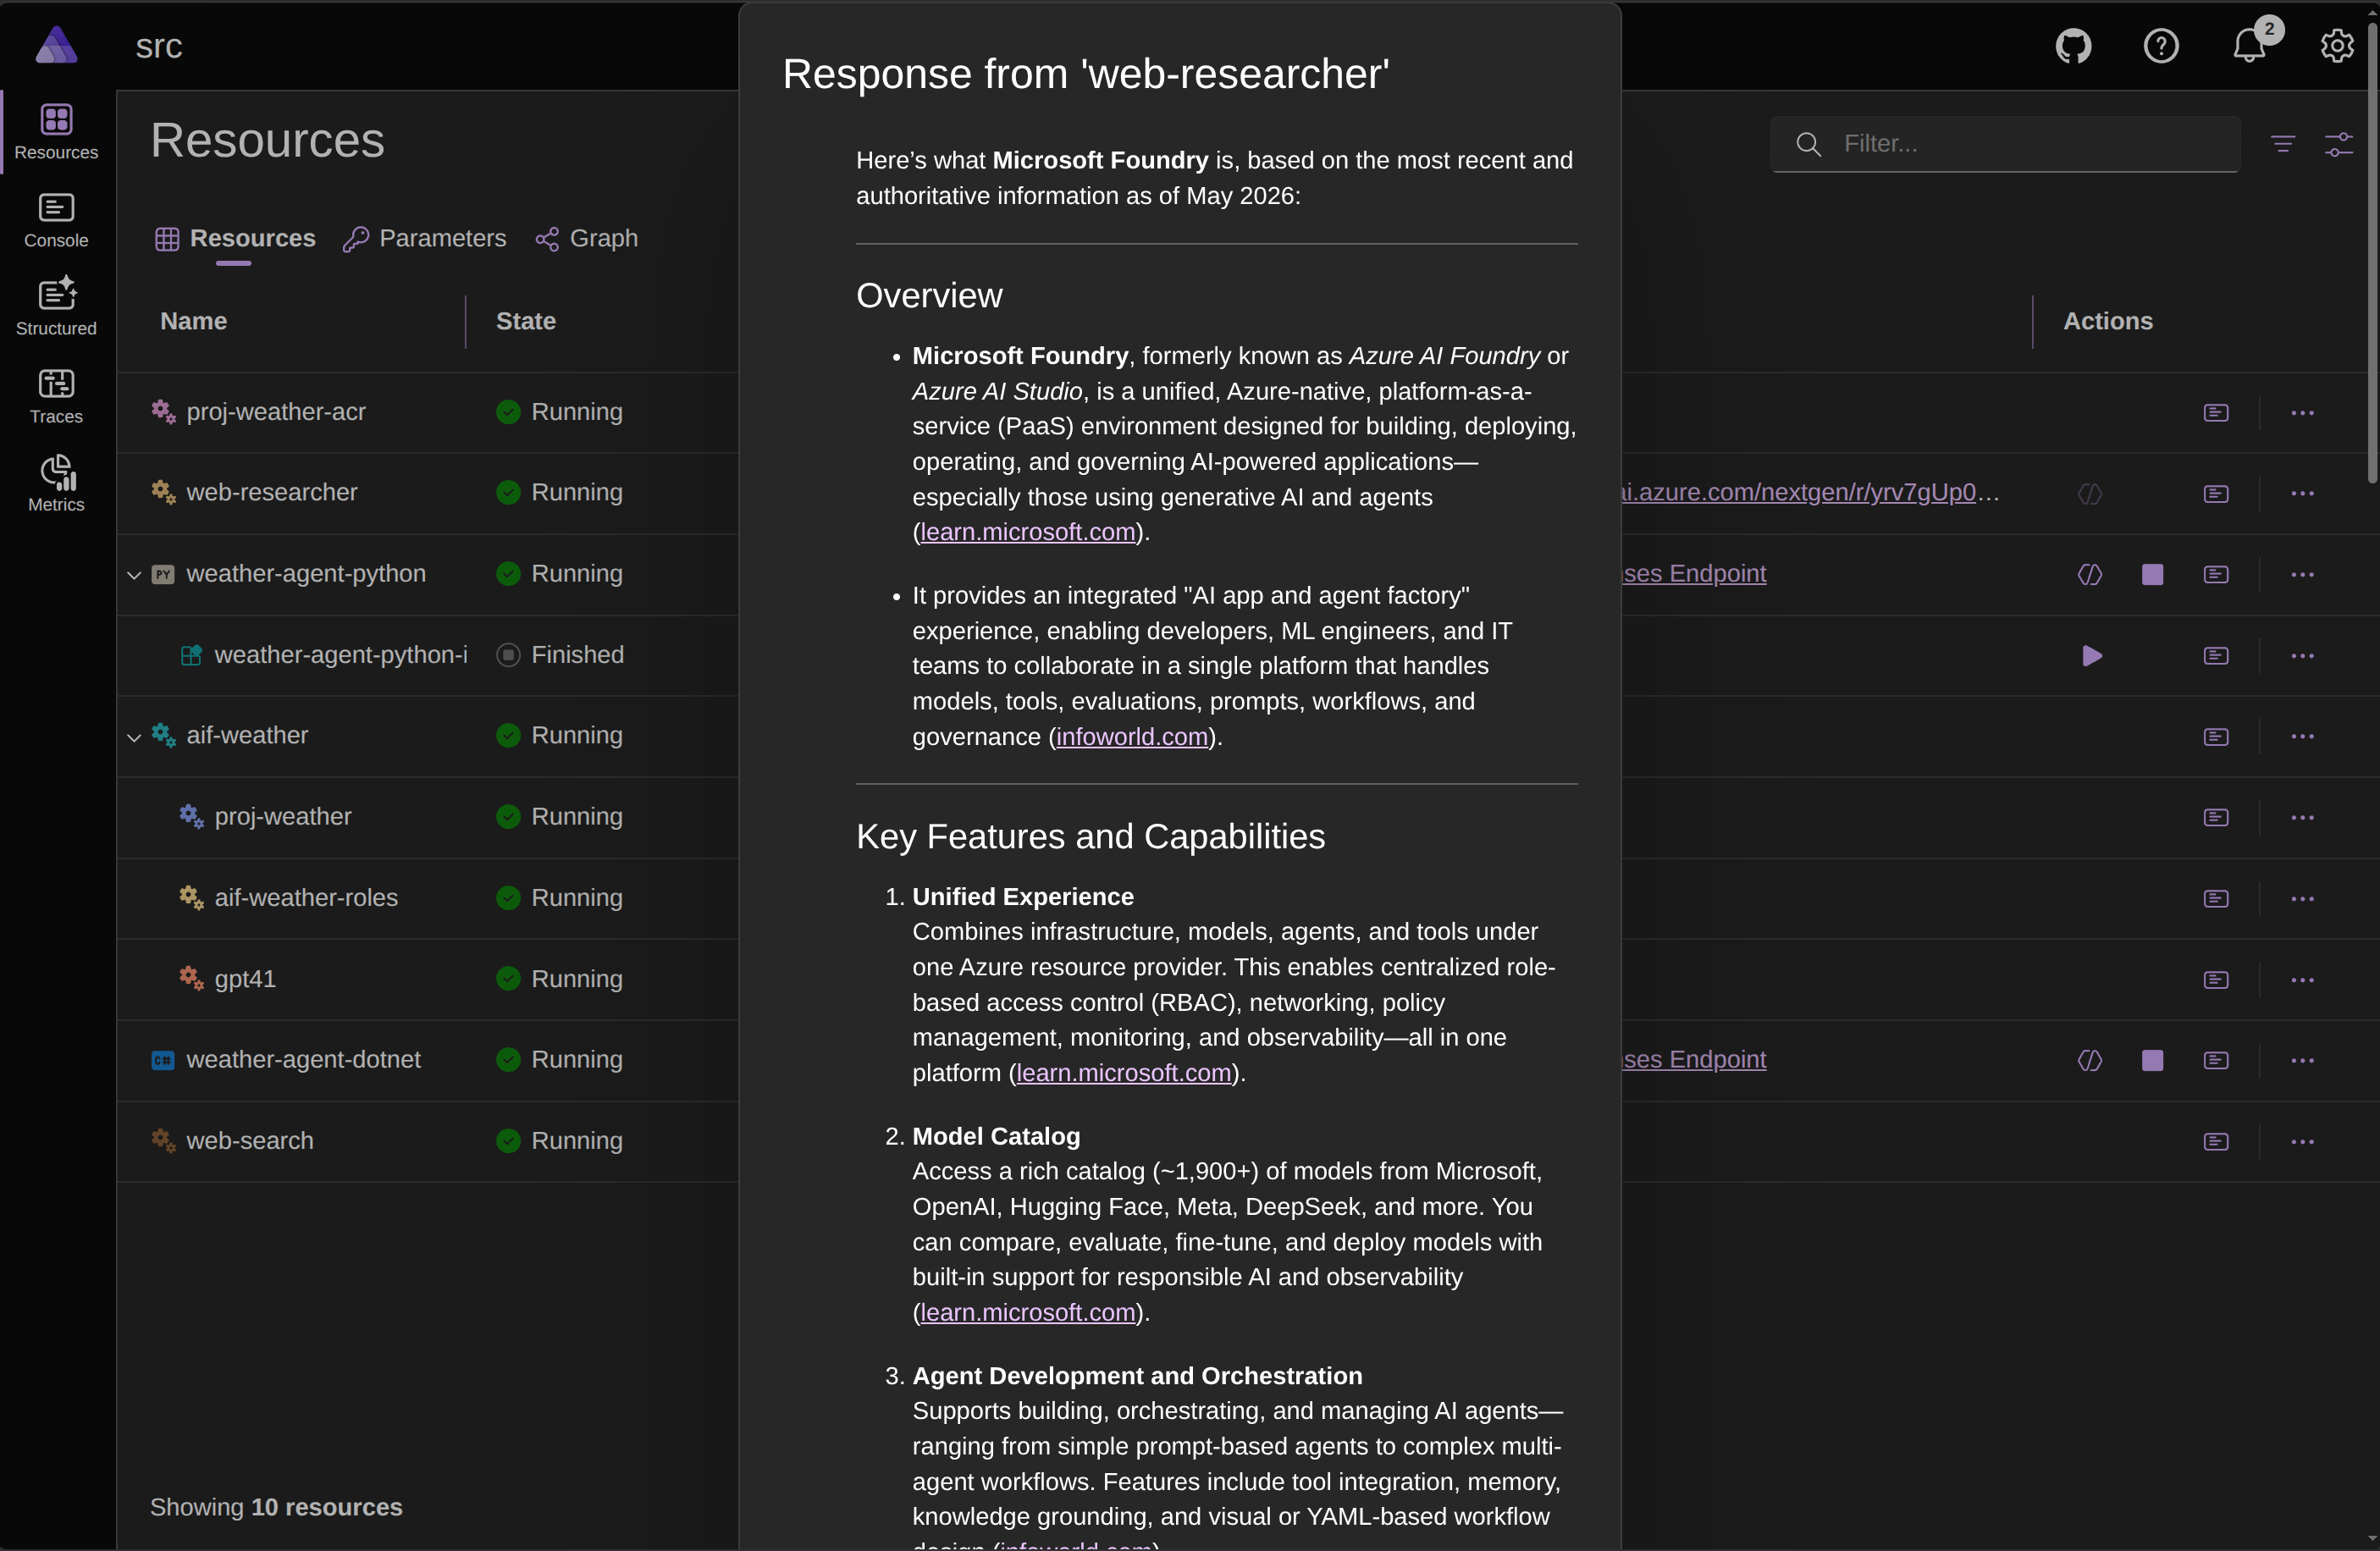Select the proj-weather resource name

coord(283,817)
